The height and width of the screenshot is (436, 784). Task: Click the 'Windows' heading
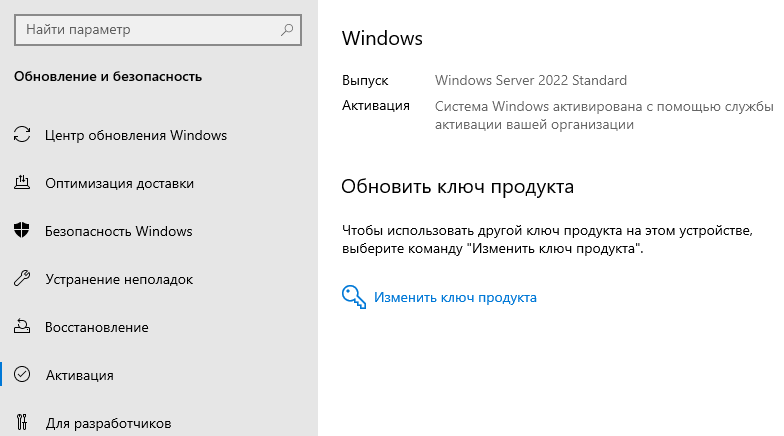click(382, 38)
